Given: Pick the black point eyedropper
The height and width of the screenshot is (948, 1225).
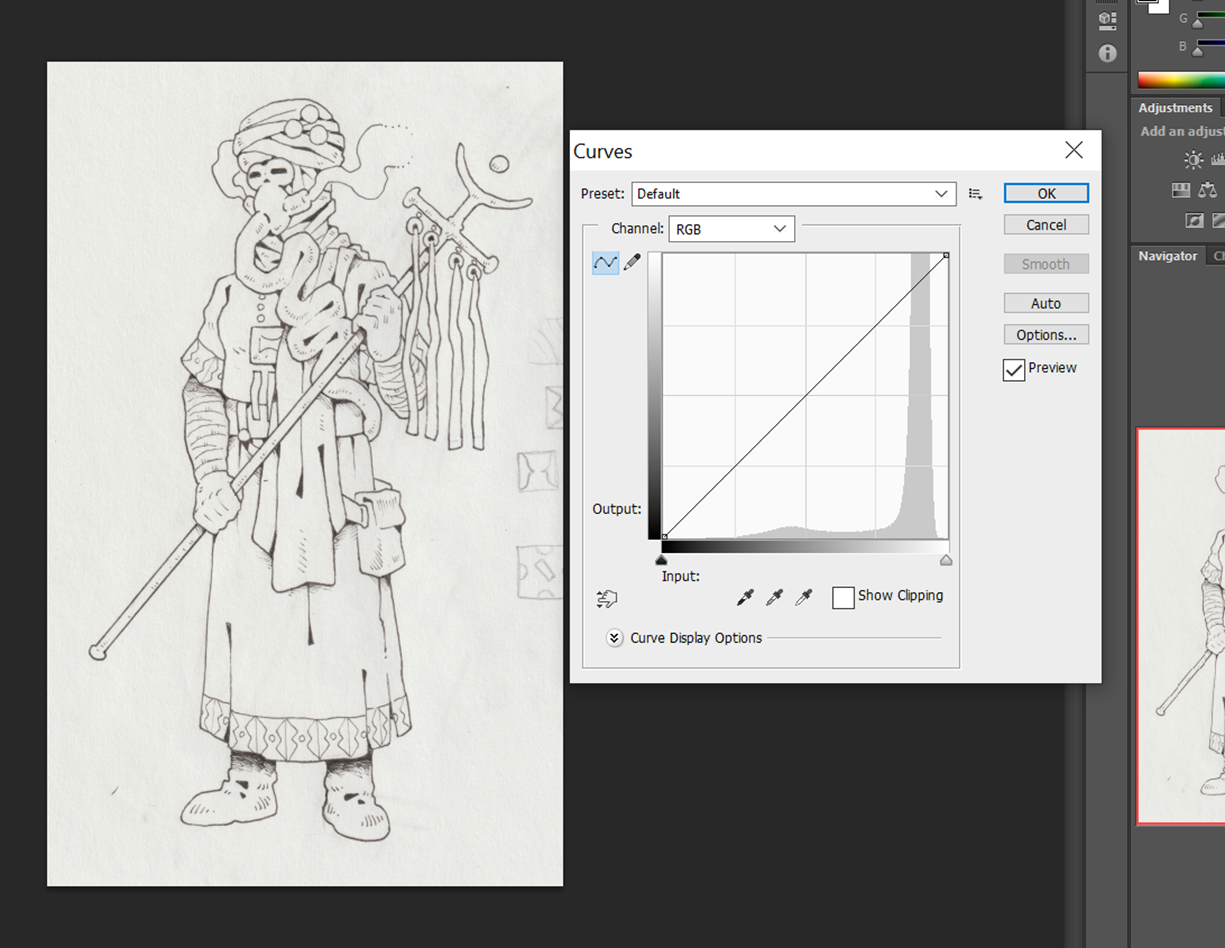Looking at the screenshot, I should (745, 597).
